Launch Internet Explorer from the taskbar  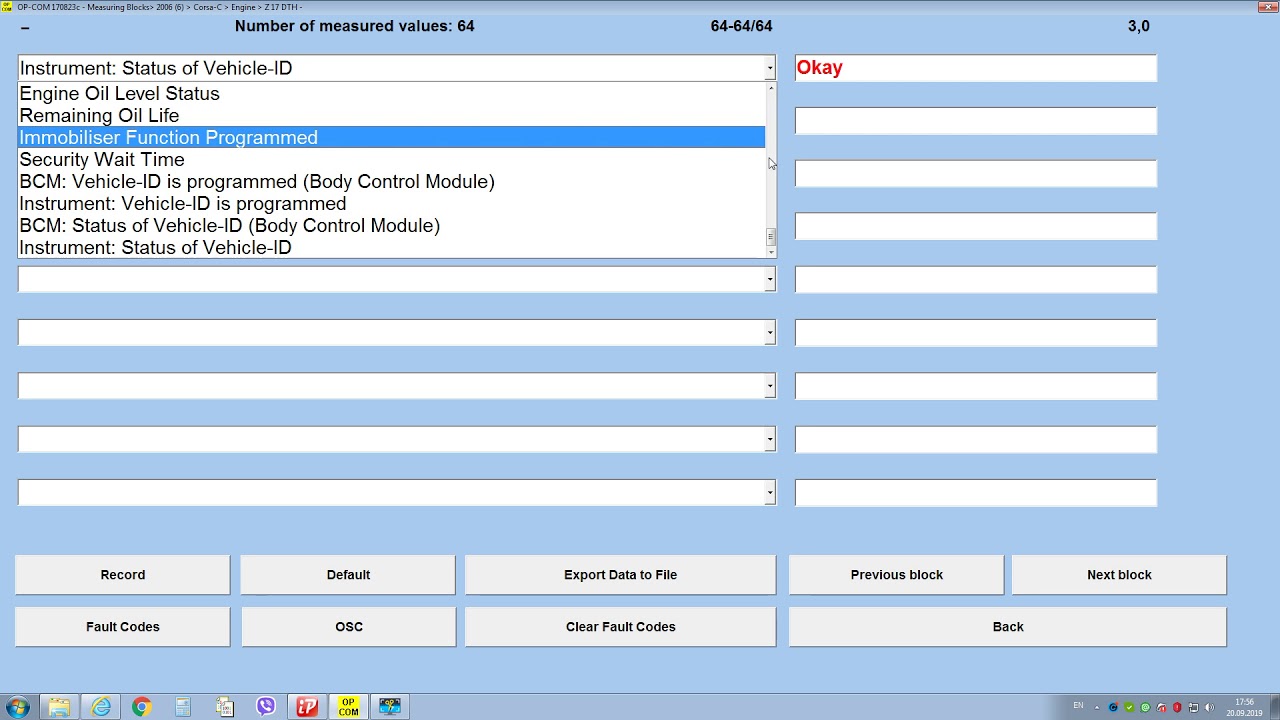[x=101, y=707]
